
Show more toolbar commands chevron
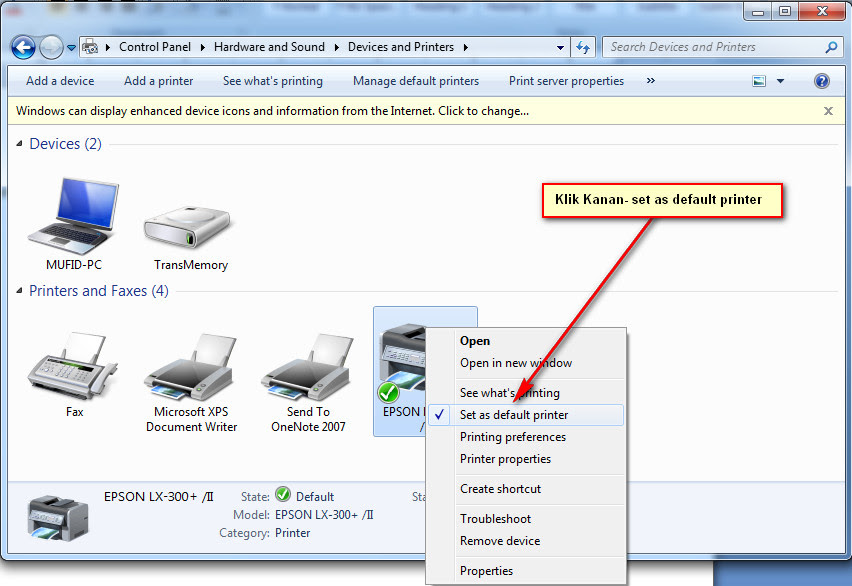650,80
